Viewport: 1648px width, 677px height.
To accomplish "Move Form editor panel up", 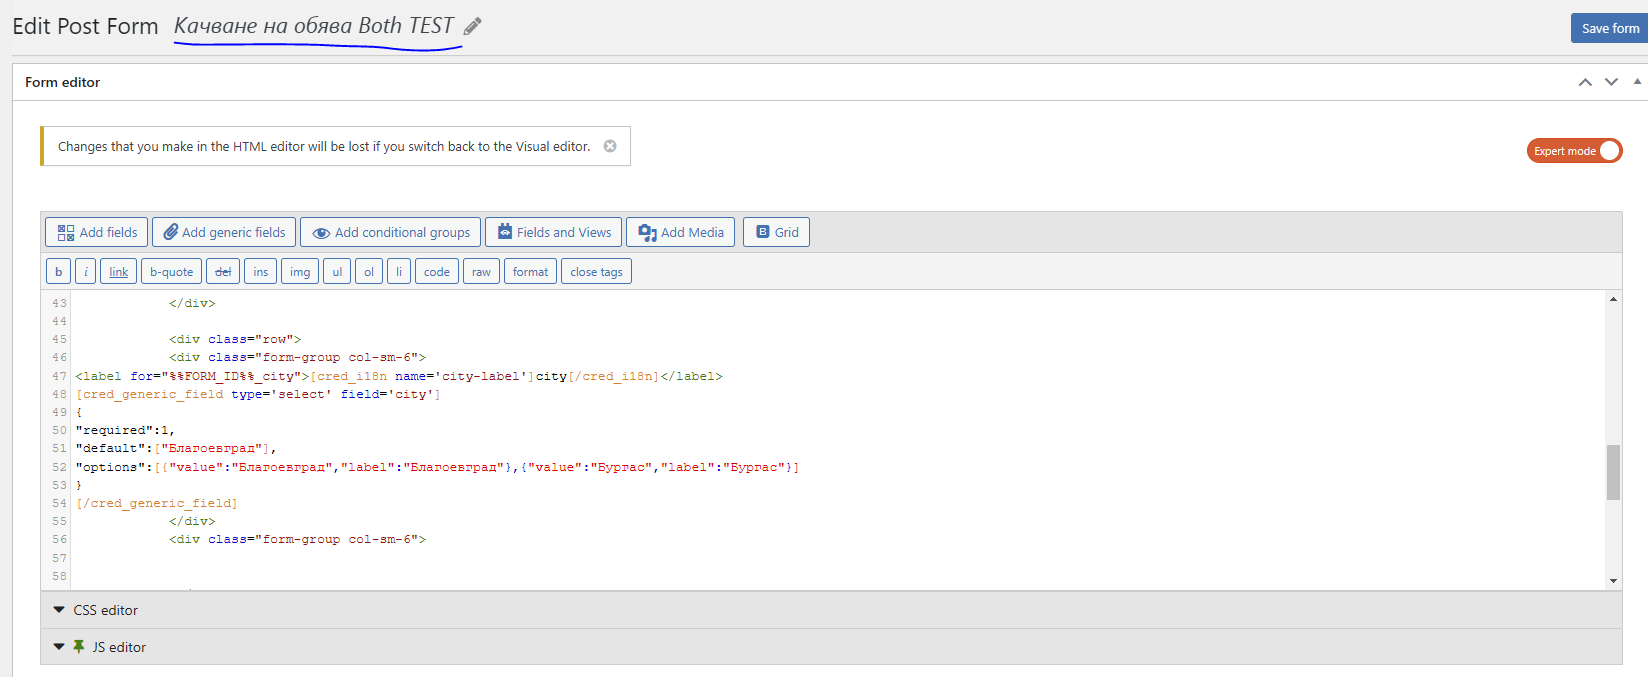I will pos(1585,82).
